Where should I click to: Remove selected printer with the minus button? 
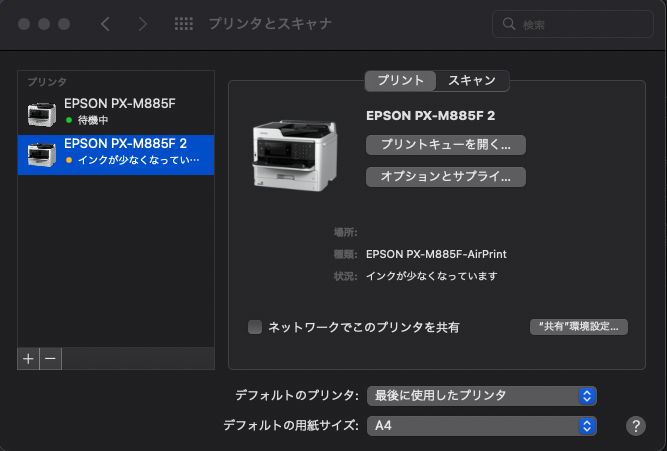pyautogui.click(x=51, y=359)
